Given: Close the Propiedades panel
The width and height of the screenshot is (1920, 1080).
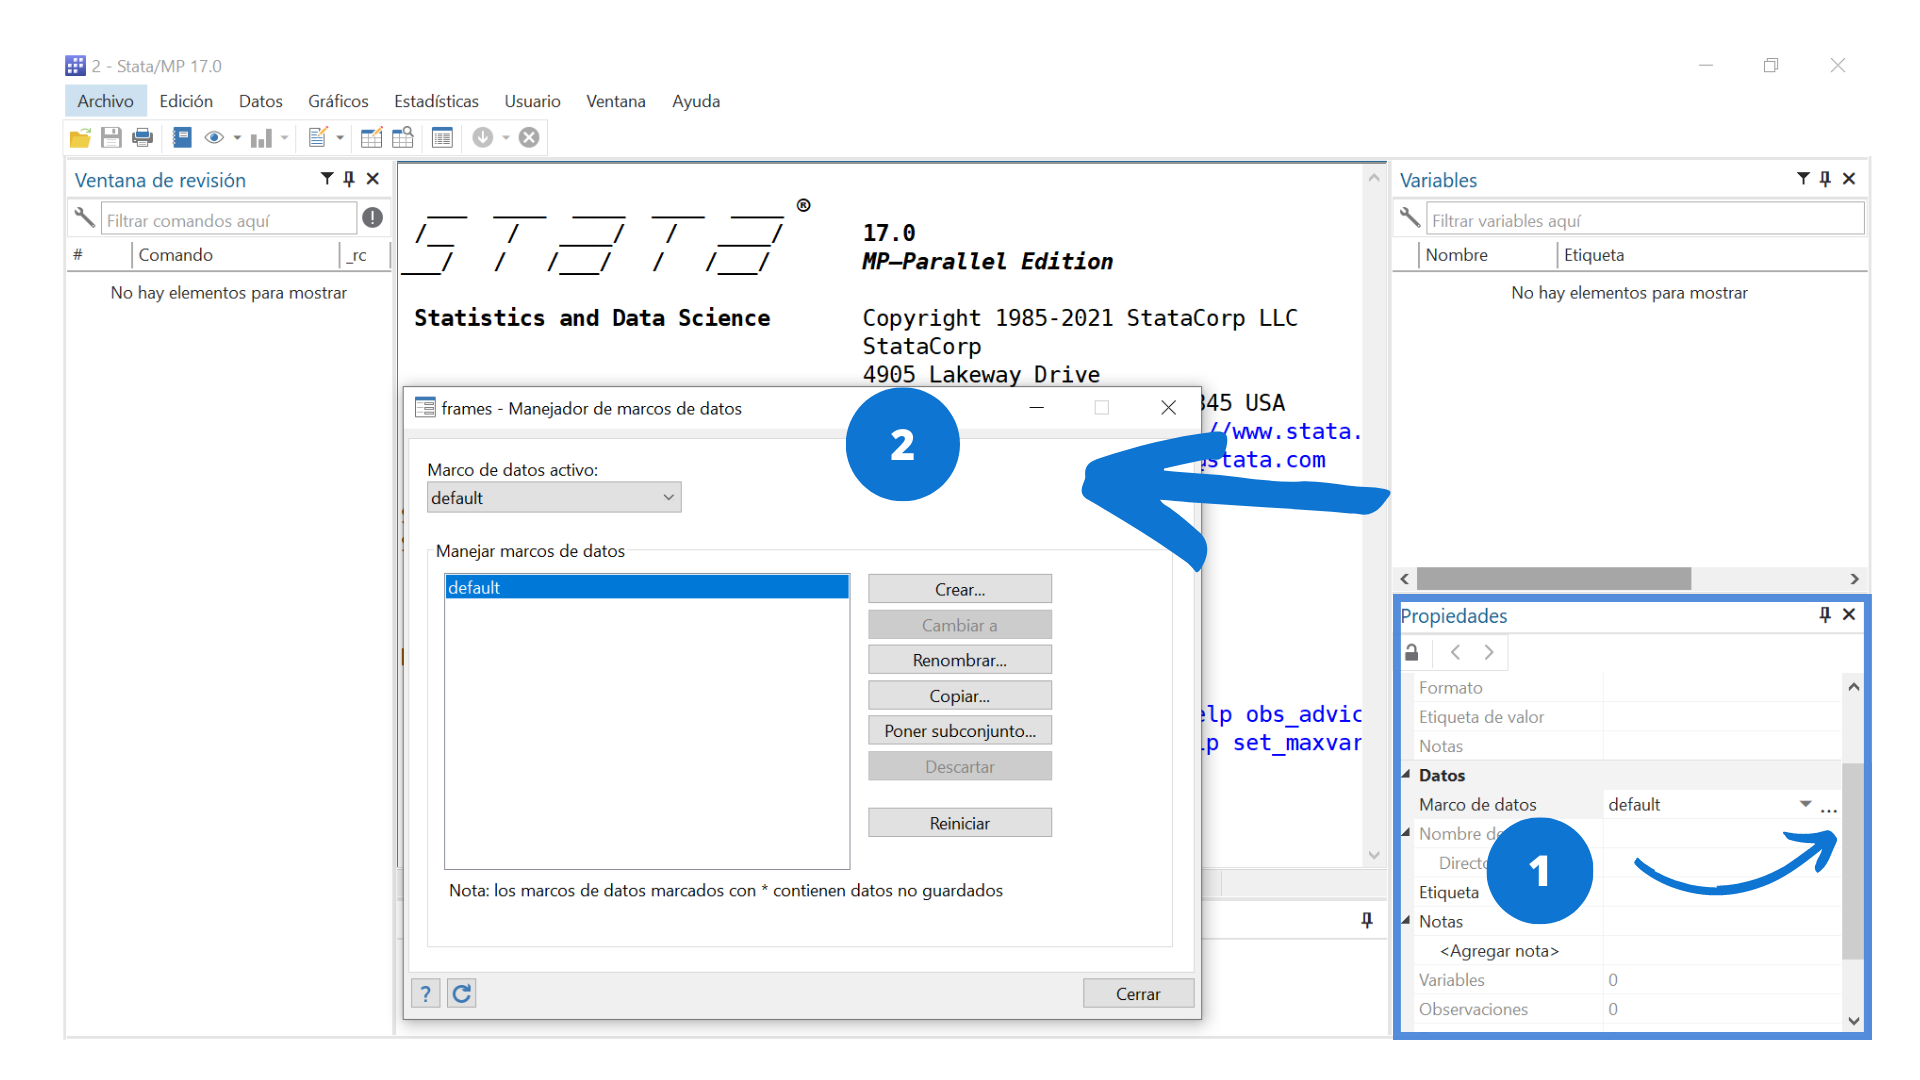Looking at the screenshot, I should pyautogui.click(x=1849, y=615).
